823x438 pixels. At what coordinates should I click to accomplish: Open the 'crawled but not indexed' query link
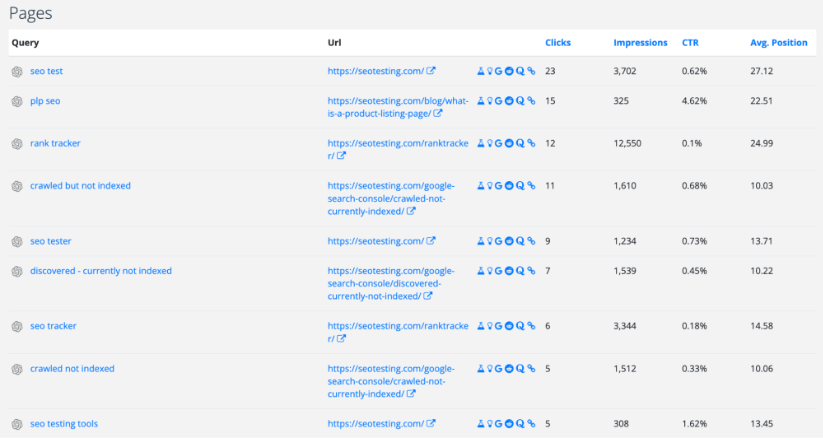(x=80, y=186)
